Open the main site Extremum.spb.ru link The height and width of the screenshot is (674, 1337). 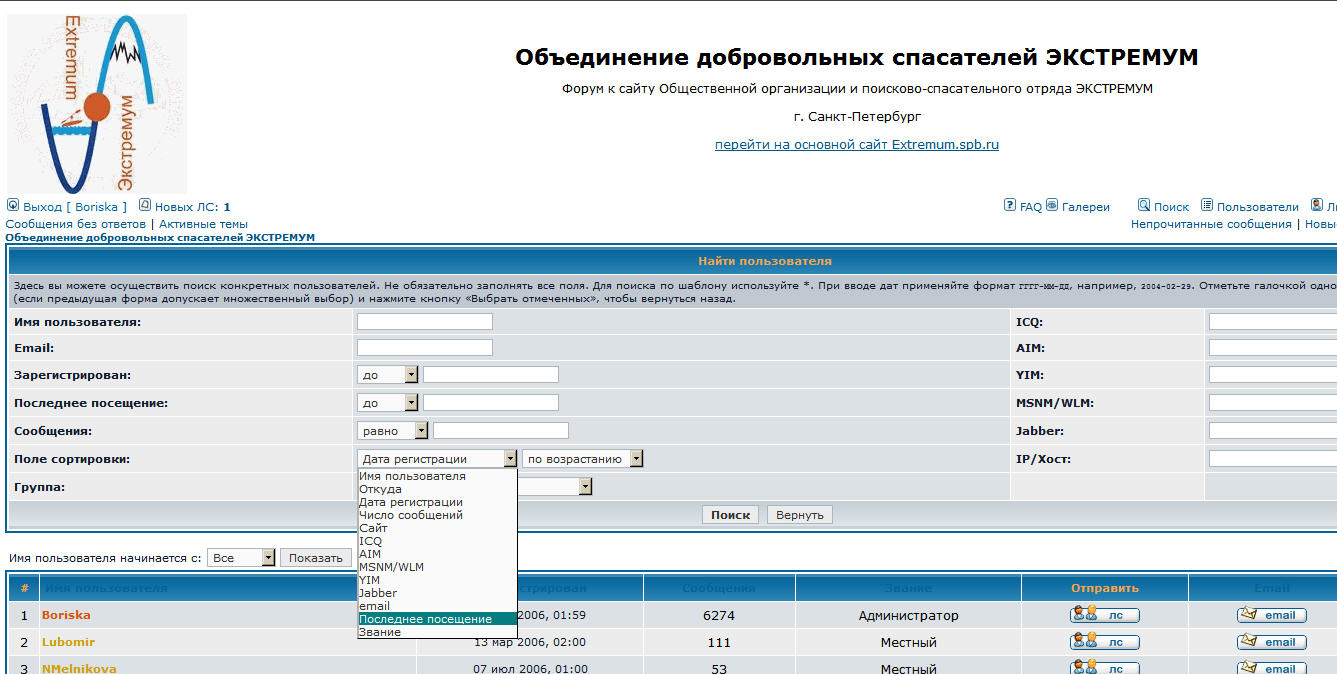(x=856, y=144)
